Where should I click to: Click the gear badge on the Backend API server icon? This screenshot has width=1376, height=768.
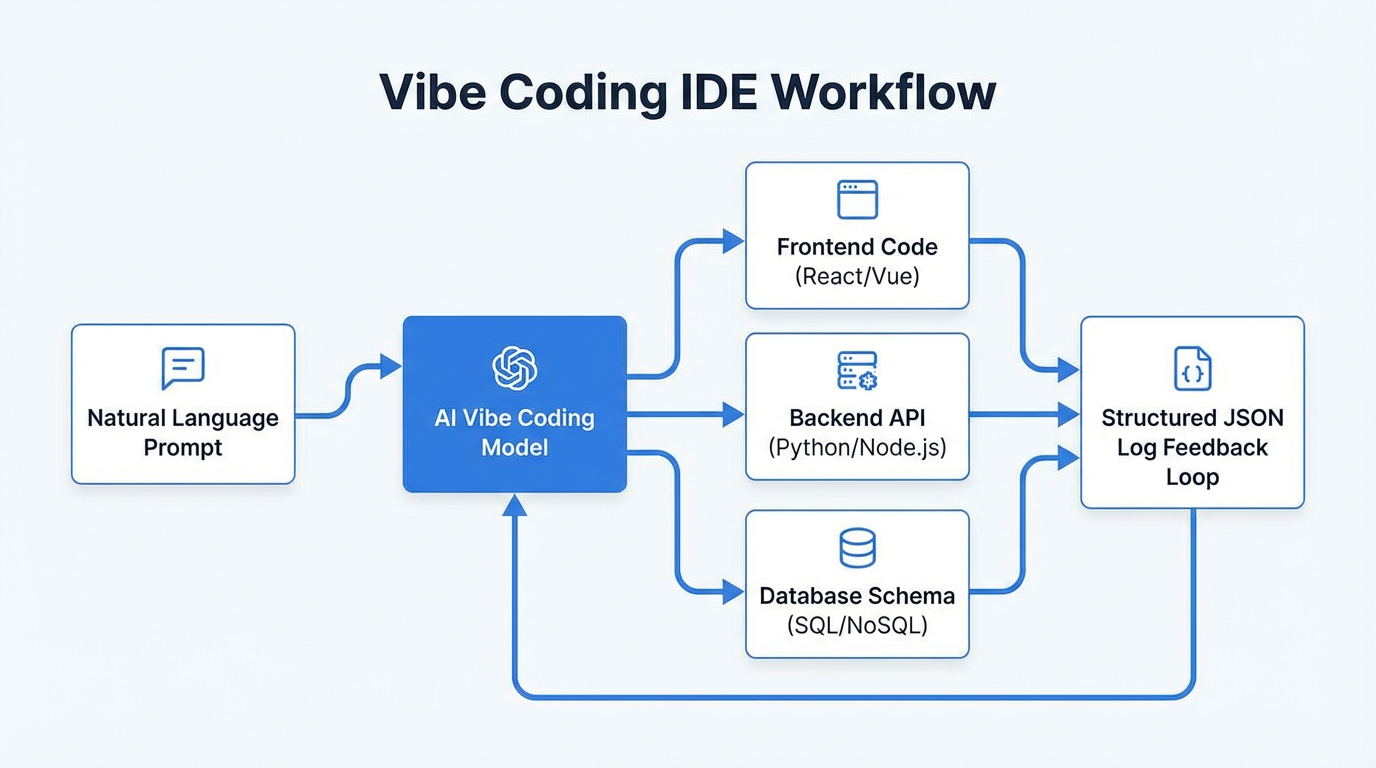[x=868, y=380]
